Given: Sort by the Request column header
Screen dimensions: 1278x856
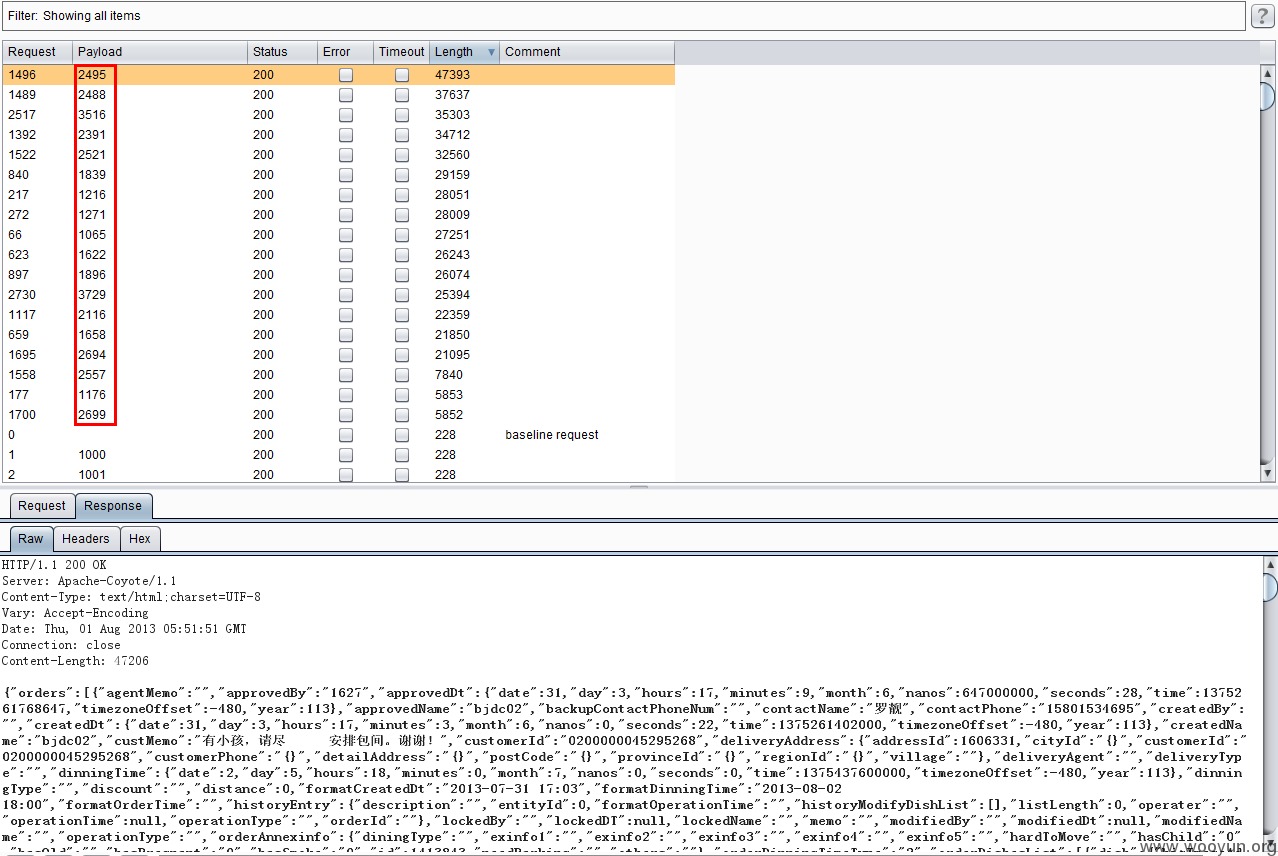Looking at the screenshot, I should coord(38,52).
